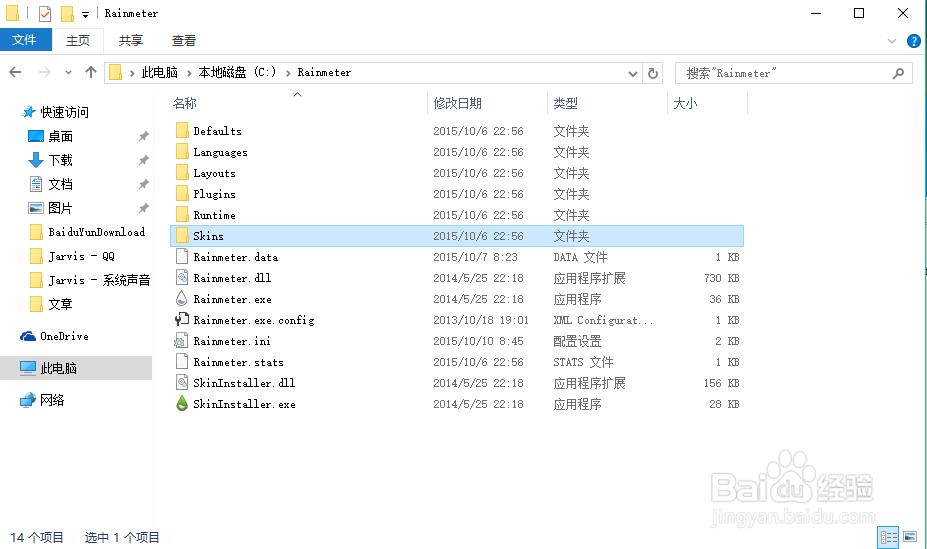Select Jarvis - 系统声音 in the navigation pane
The height and width of the screenshot is (549, 927).
(99, 280)
